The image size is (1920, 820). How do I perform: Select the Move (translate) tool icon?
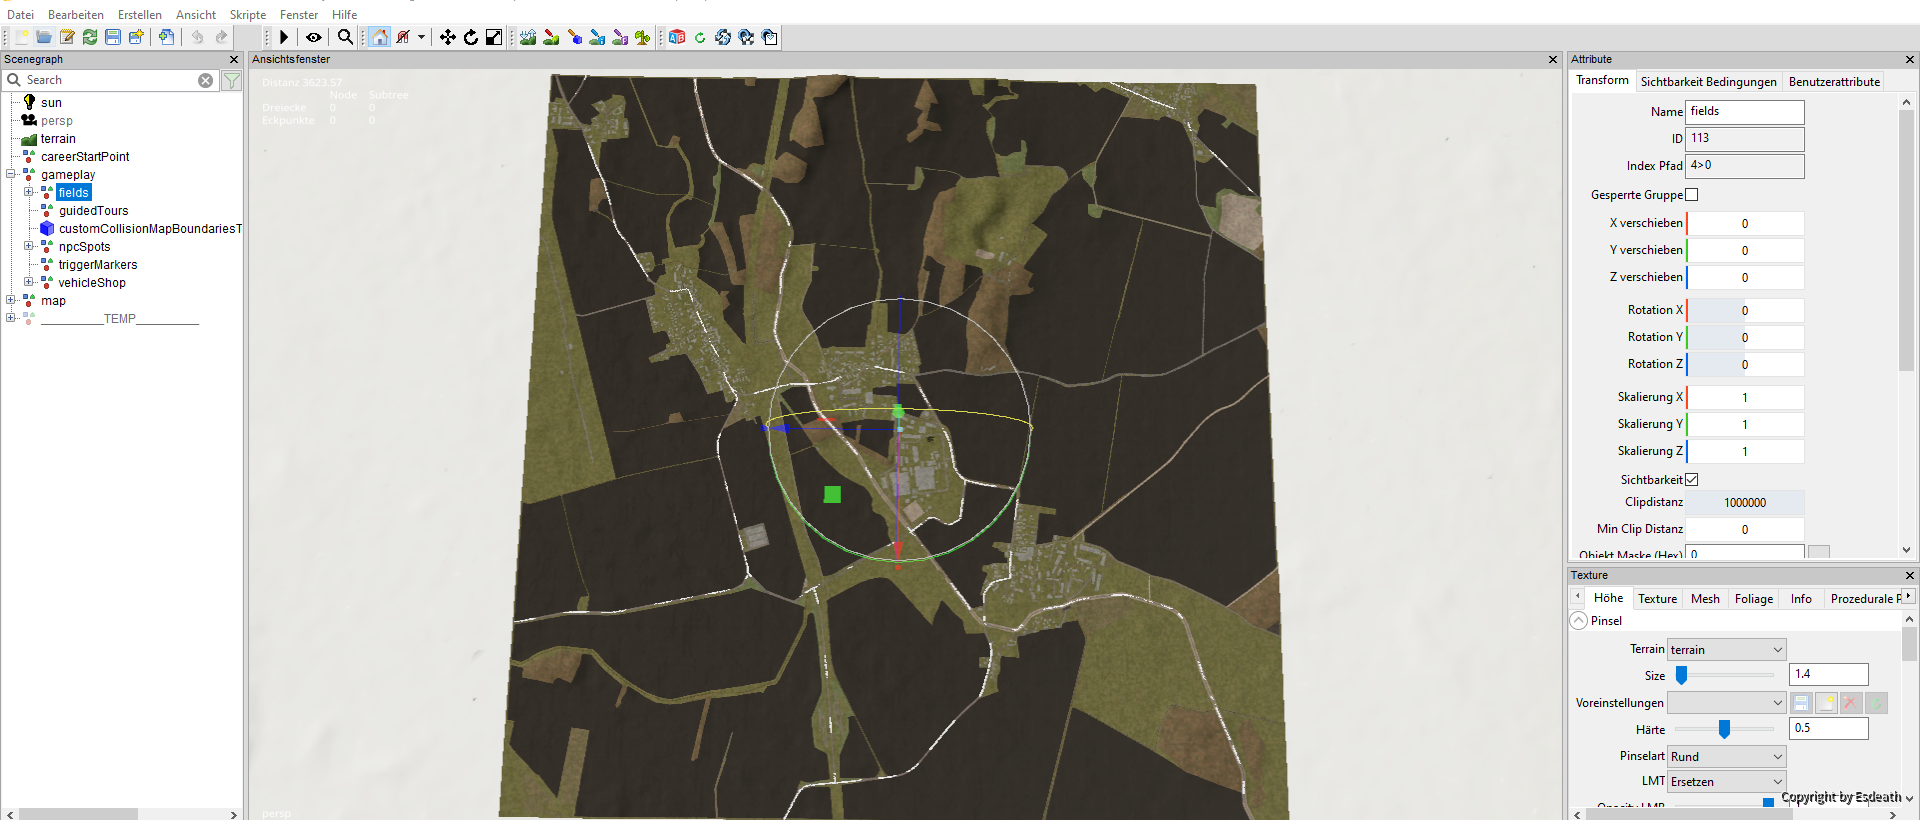[x=447, y=37]
